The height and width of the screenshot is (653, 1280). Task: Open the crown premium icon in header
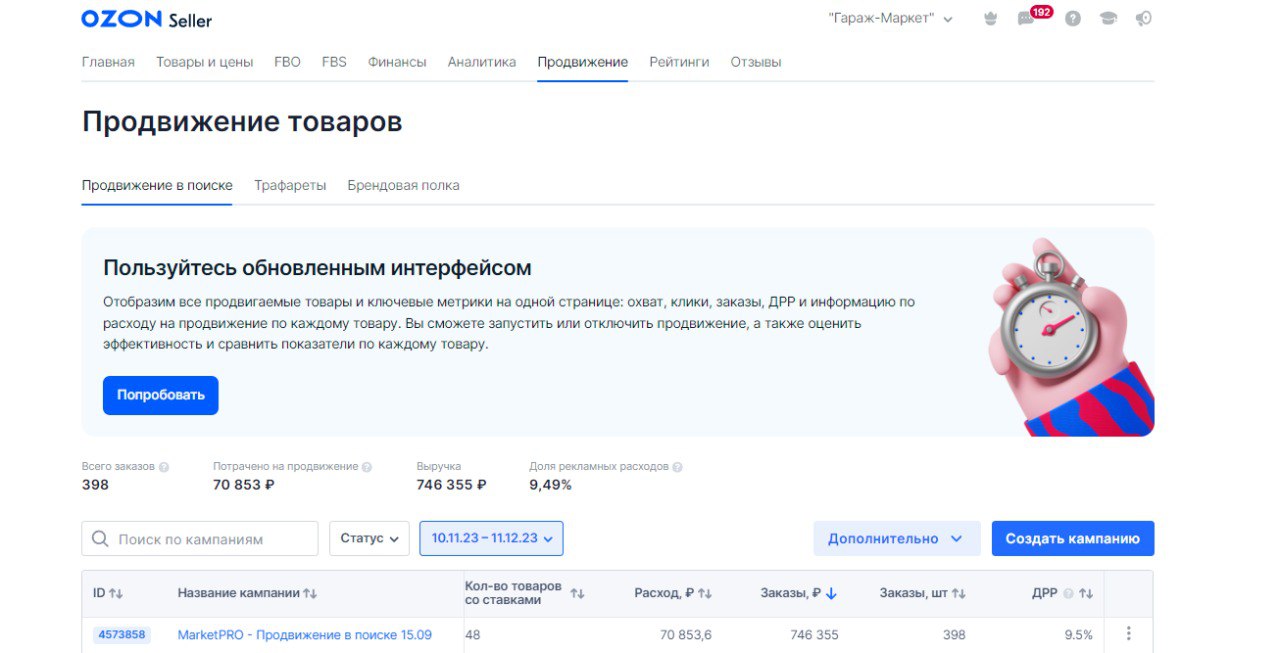[x=991, y=19]
